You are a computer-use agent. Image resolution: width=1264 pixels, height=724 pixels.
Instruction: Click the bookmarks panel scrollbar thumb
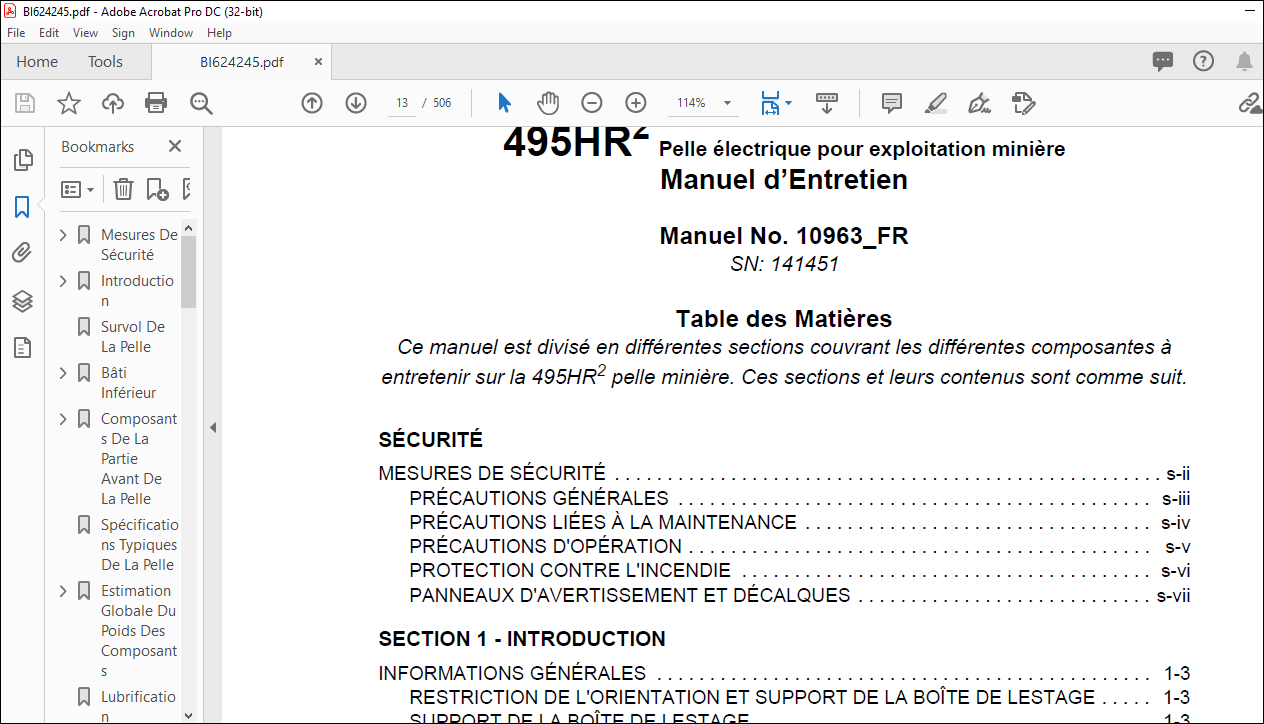coord(188,271)
